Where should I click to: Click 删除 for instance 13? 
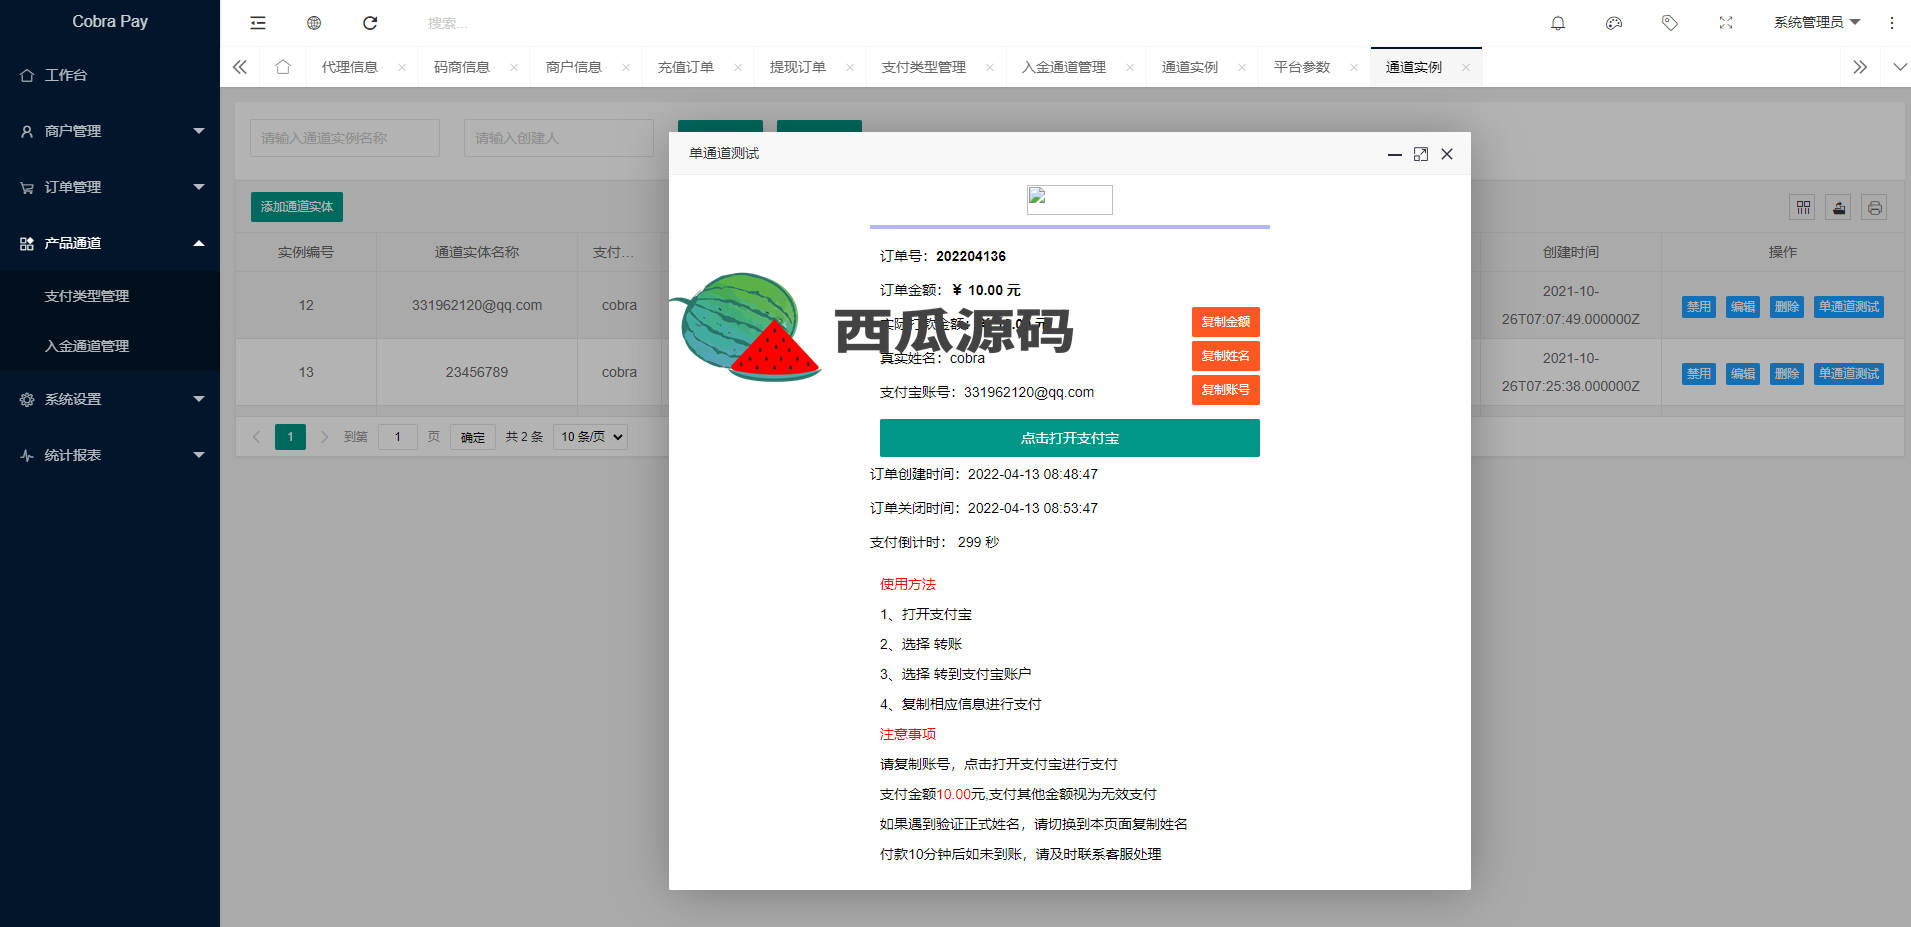click(x=1787, y=374)
